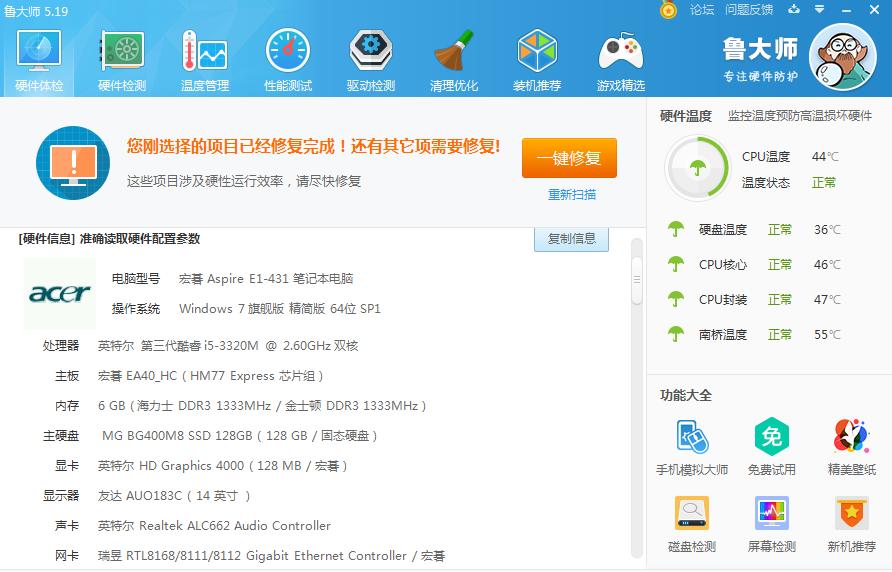
Task: Click the acer brand logo
Action: (60, 294)
